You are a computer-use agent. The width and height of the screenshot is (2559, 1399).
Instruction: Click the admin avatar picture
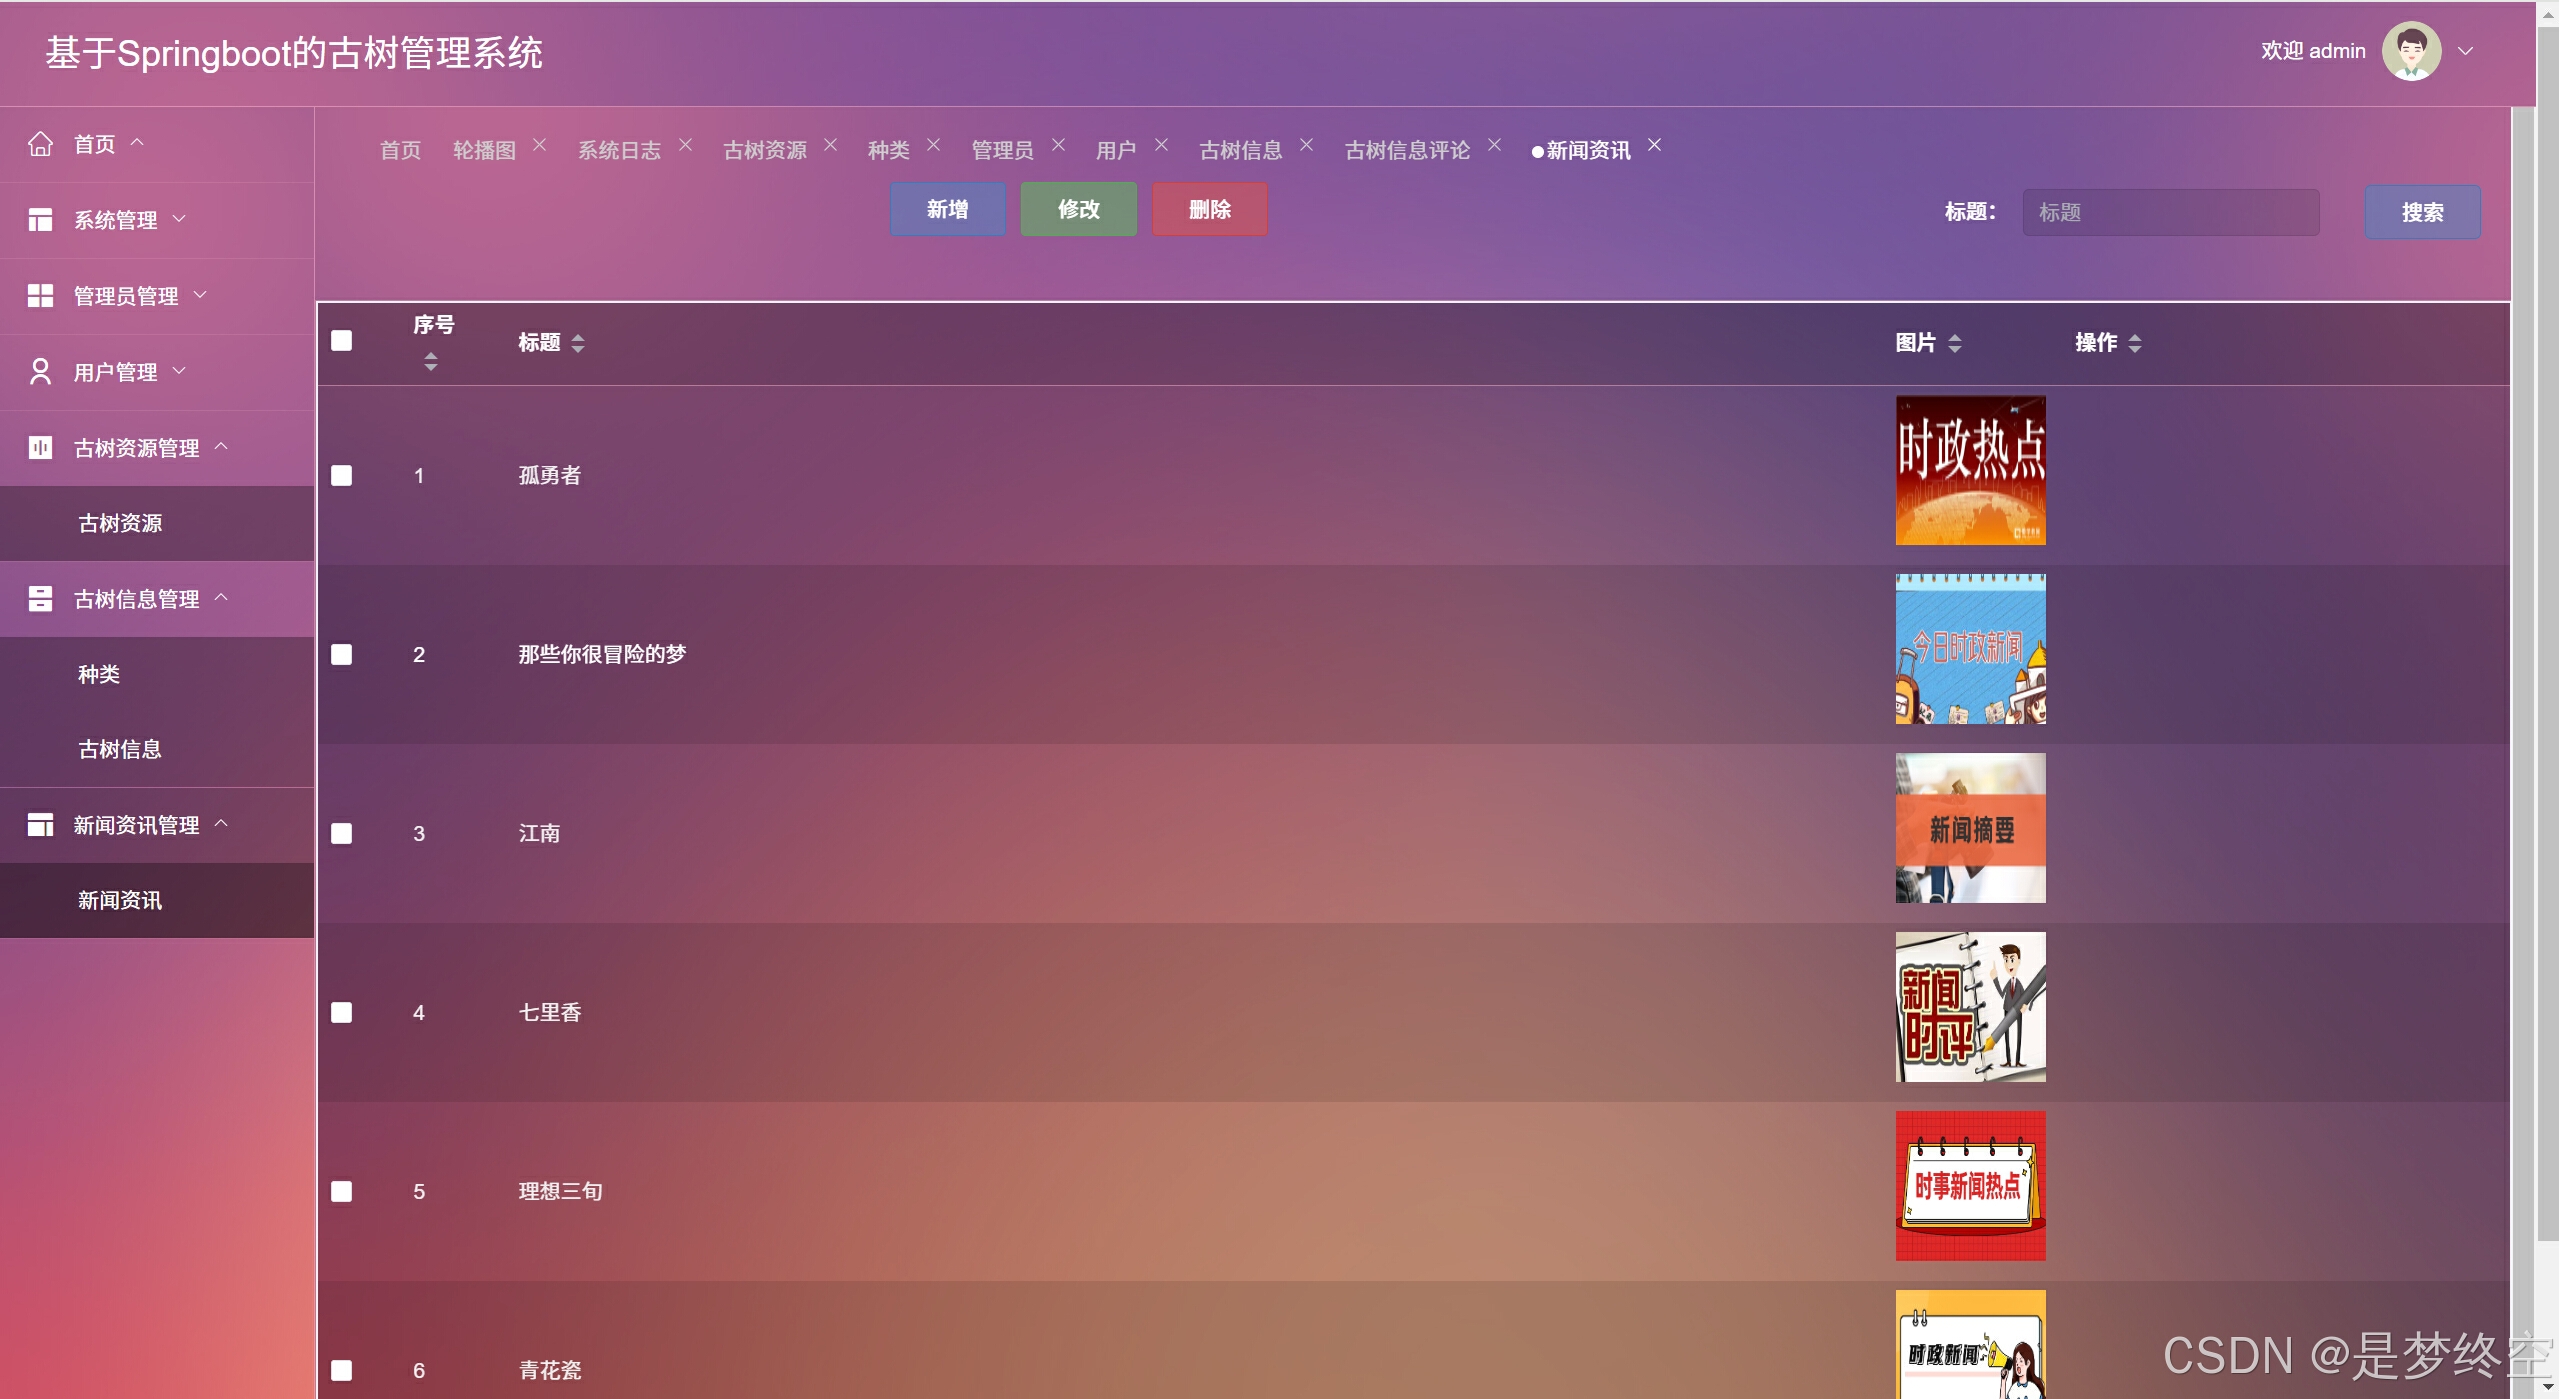tap(2411, 51)
